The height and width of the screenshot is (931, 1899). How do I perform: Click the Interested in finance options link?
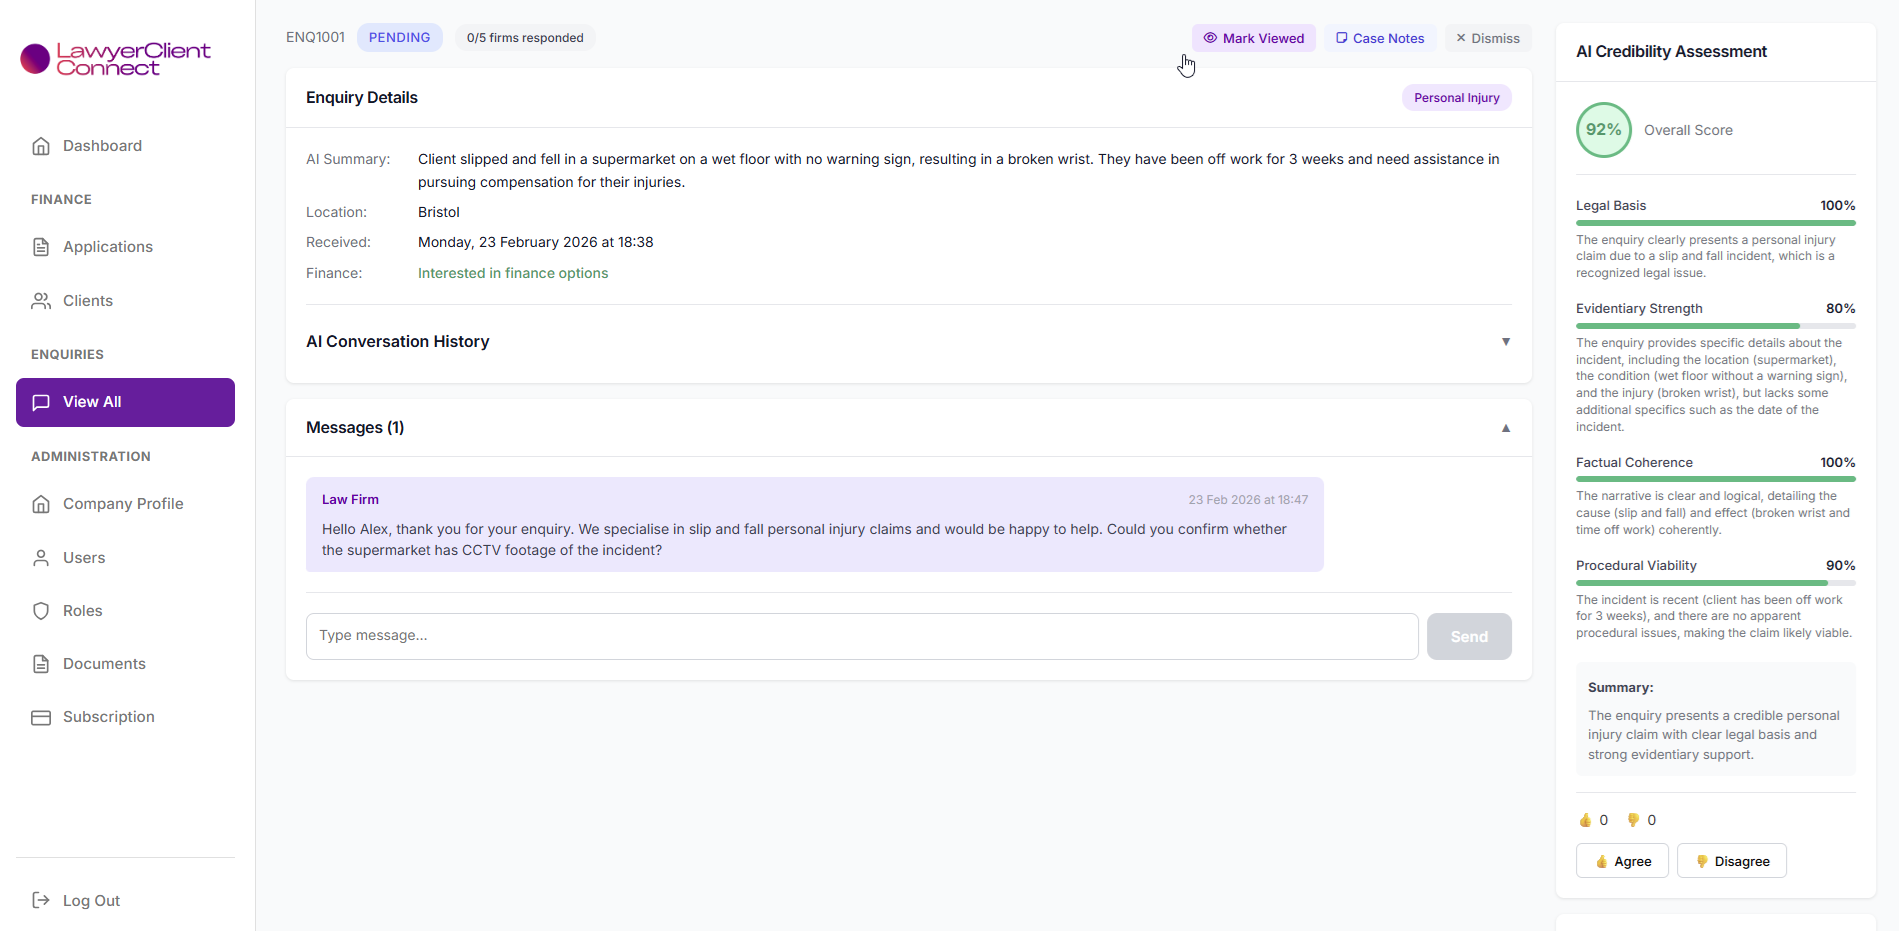[x=513, y=272]
